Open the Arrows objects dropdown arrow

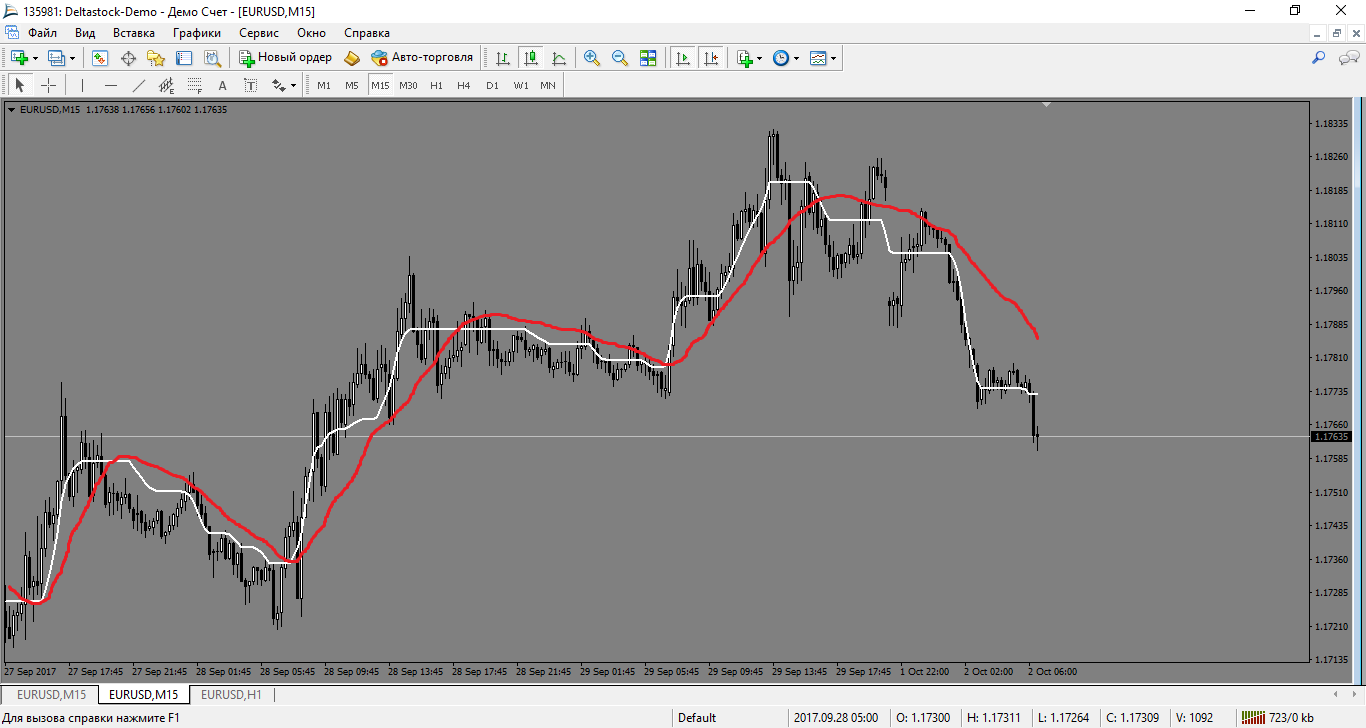coord(294,85)
